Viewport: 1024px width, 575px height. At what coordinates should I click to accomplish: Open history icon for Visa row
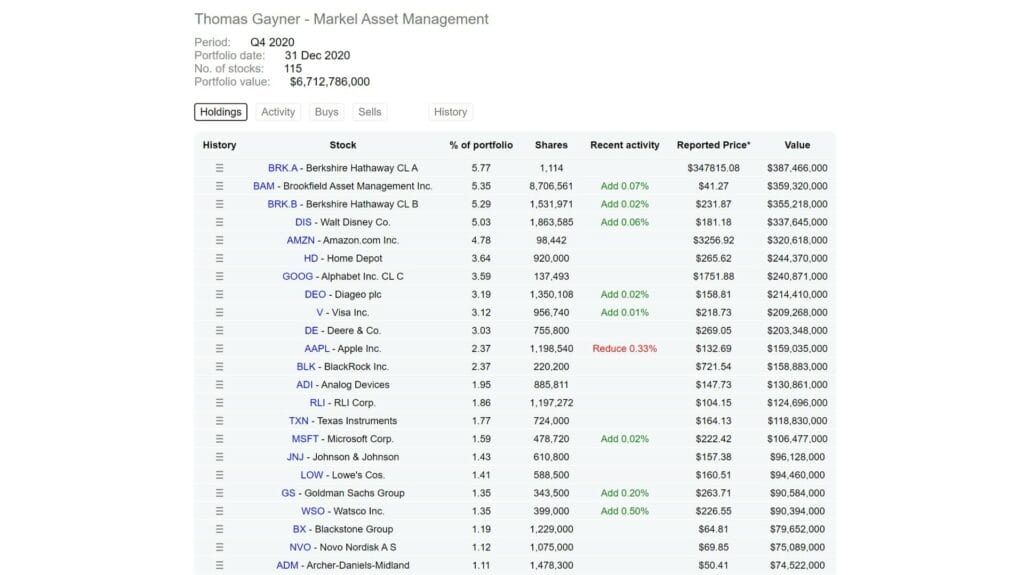[x=219, y=312]
